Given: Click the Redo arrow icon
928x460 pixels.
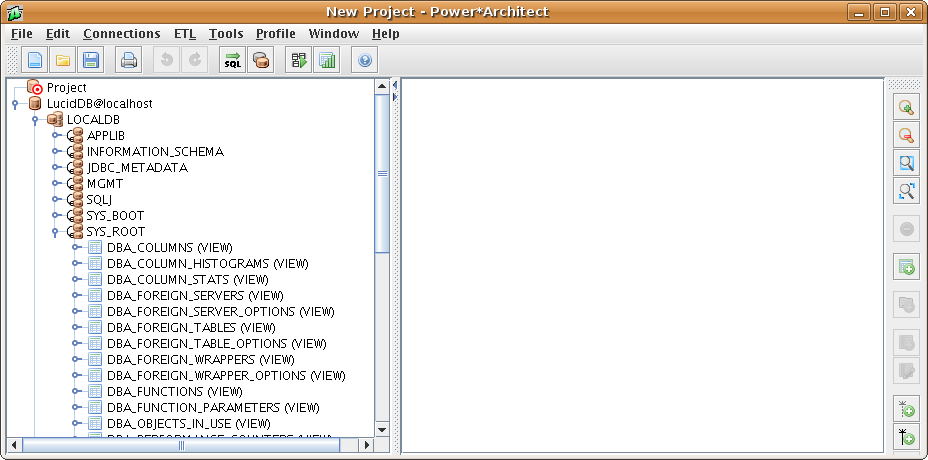Looking at the screenshot, I should [x=194, y=60].
